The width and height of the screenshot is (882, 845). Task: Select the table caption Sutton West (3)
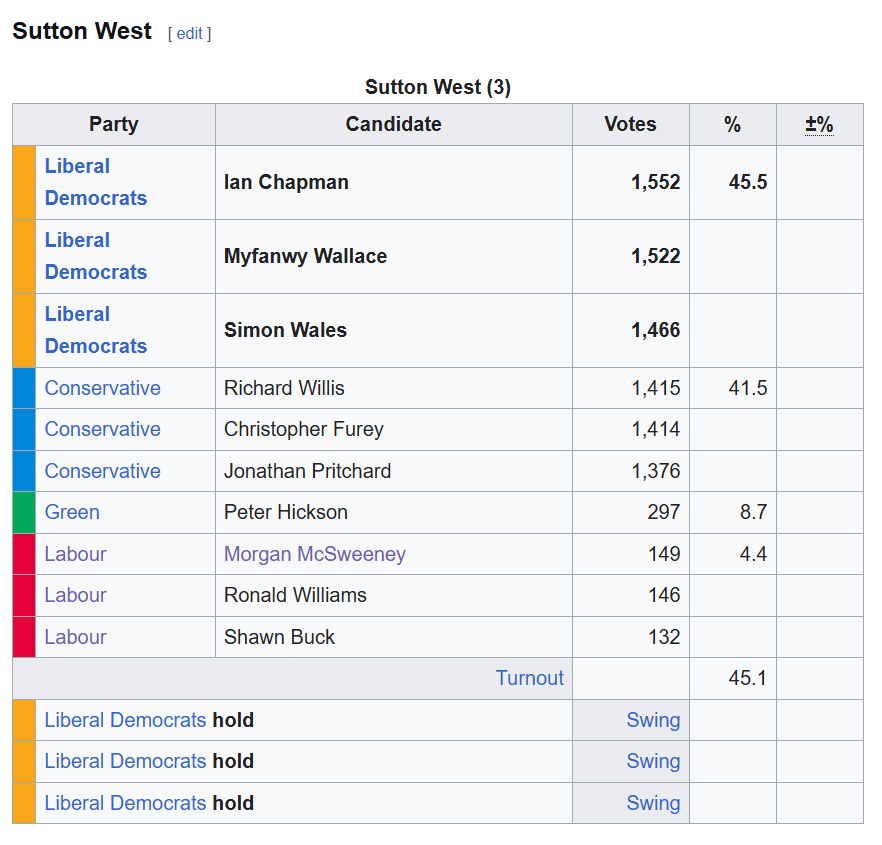tap(438, 87)
